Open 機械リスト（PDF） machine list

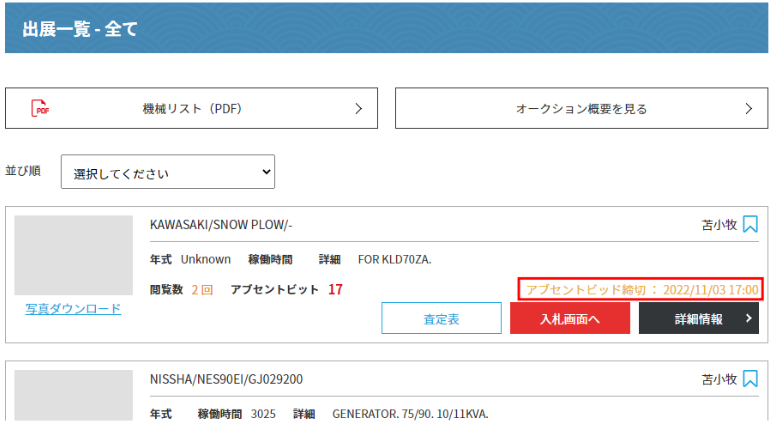point(191,109)
